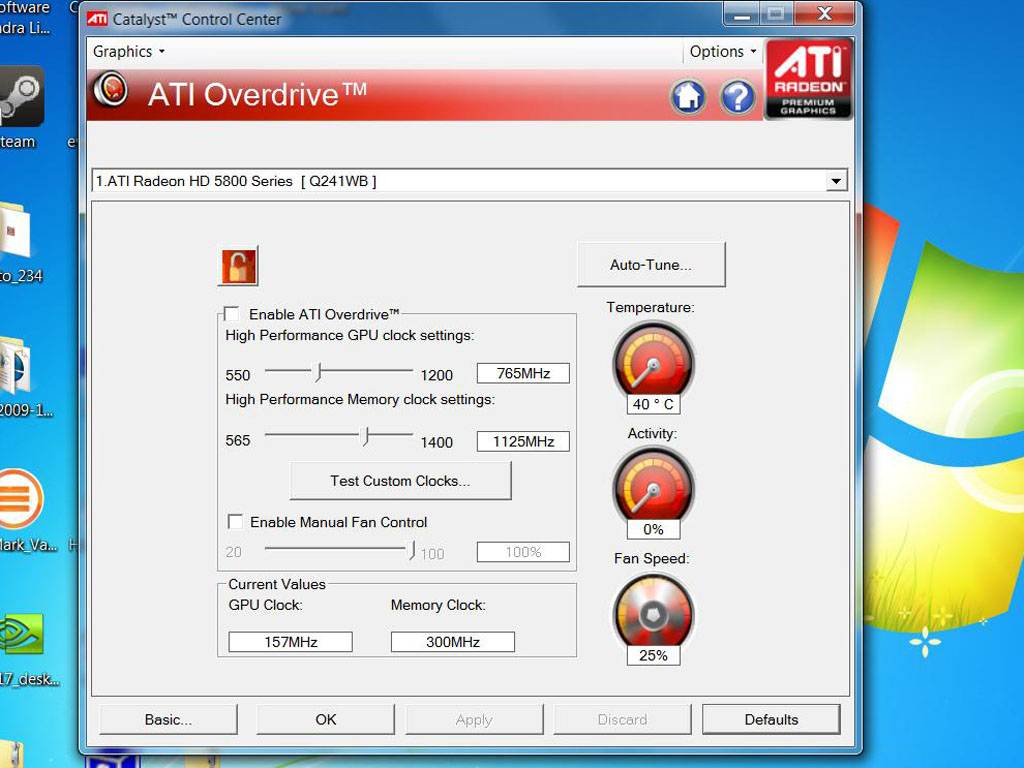Click the Memory clock slider handle
The width and height of the screenshot is (1024, 768).
point(366,437)
